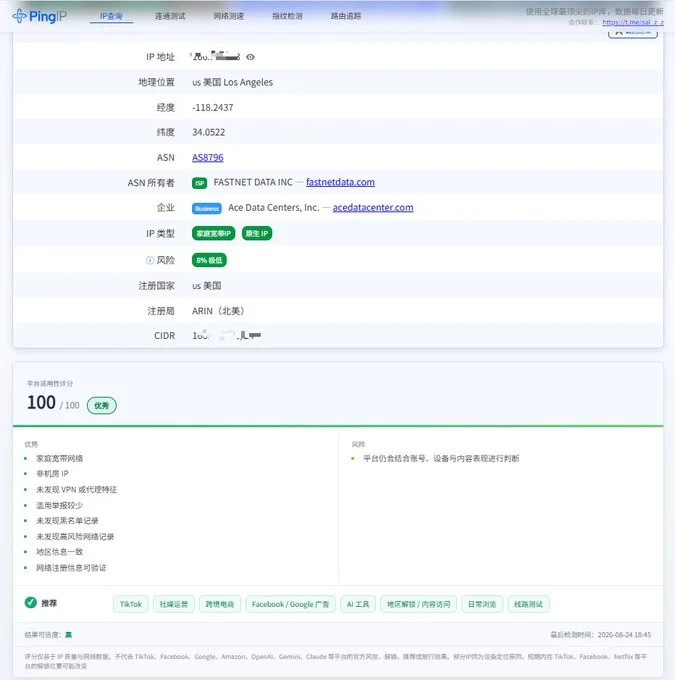Click 未发现 VPN 或代理特征 item

pyautogui.click(x=76, y=490)
